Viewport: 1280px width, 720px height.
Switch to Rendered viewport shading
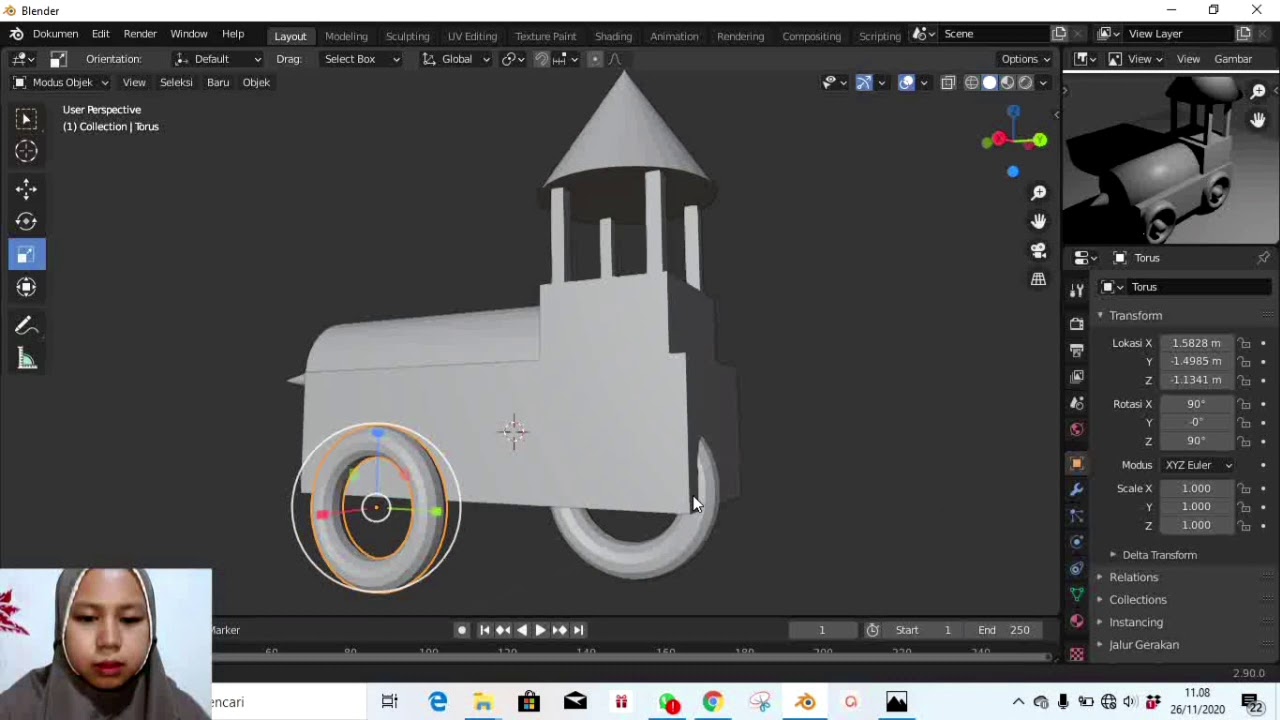point(1025,83)
